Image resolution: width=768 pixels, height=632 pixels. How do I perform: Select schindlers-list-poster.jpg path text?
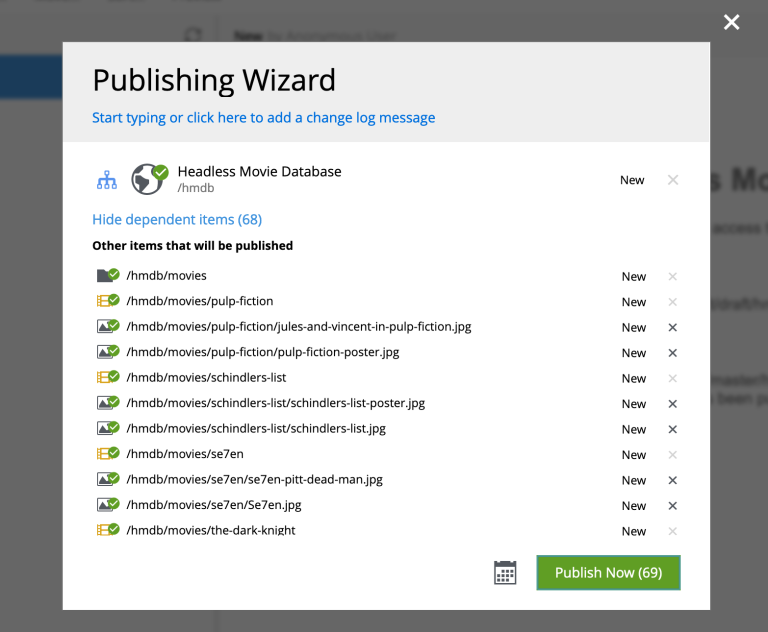pos(276,403)
